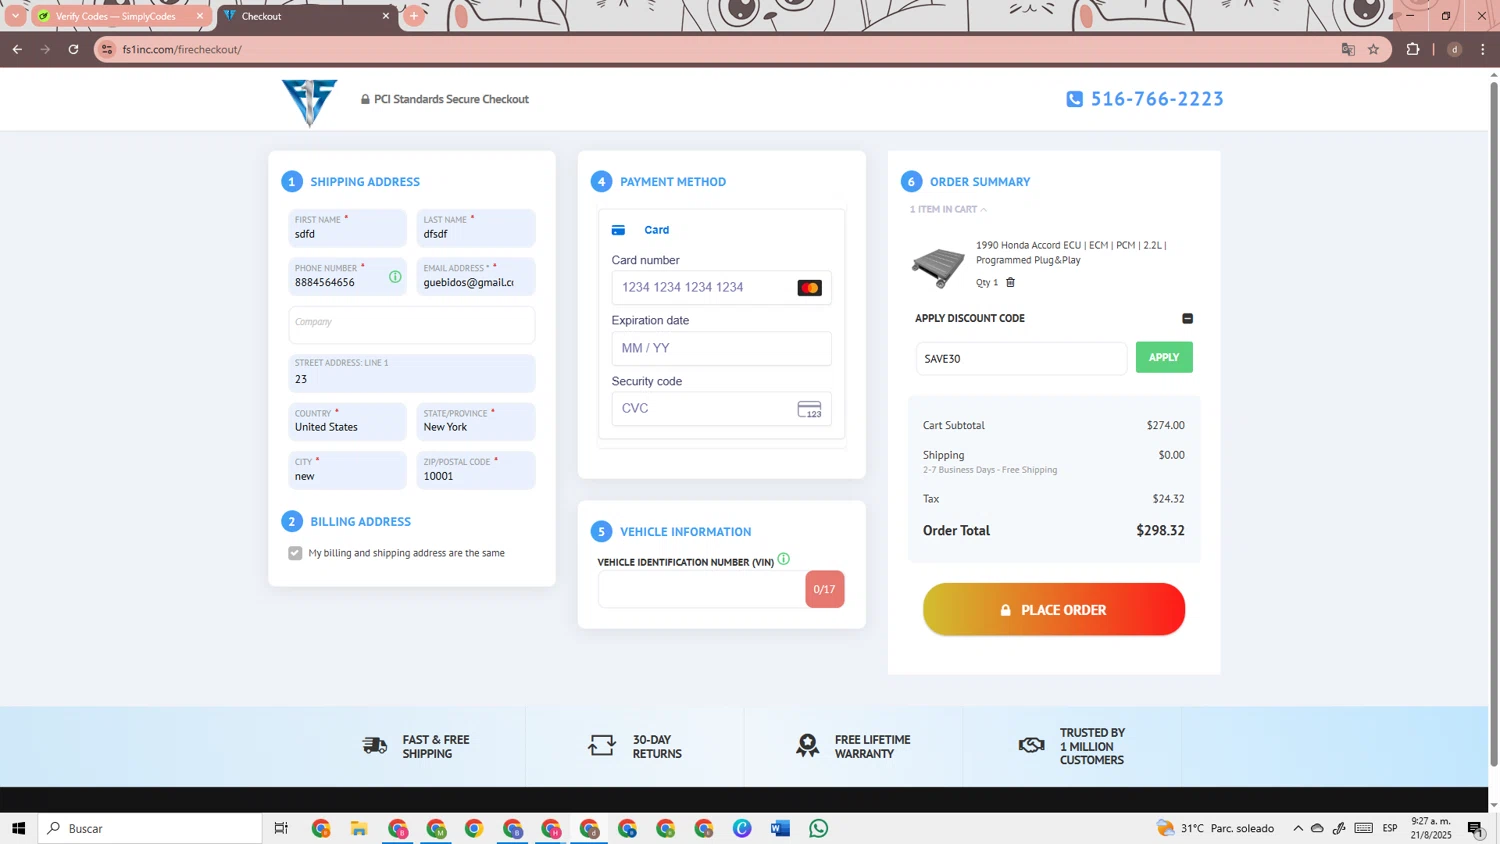Viewport: 1500px width, 844px height.
Task: Open a new browser tab
Action: coord(414,16)
